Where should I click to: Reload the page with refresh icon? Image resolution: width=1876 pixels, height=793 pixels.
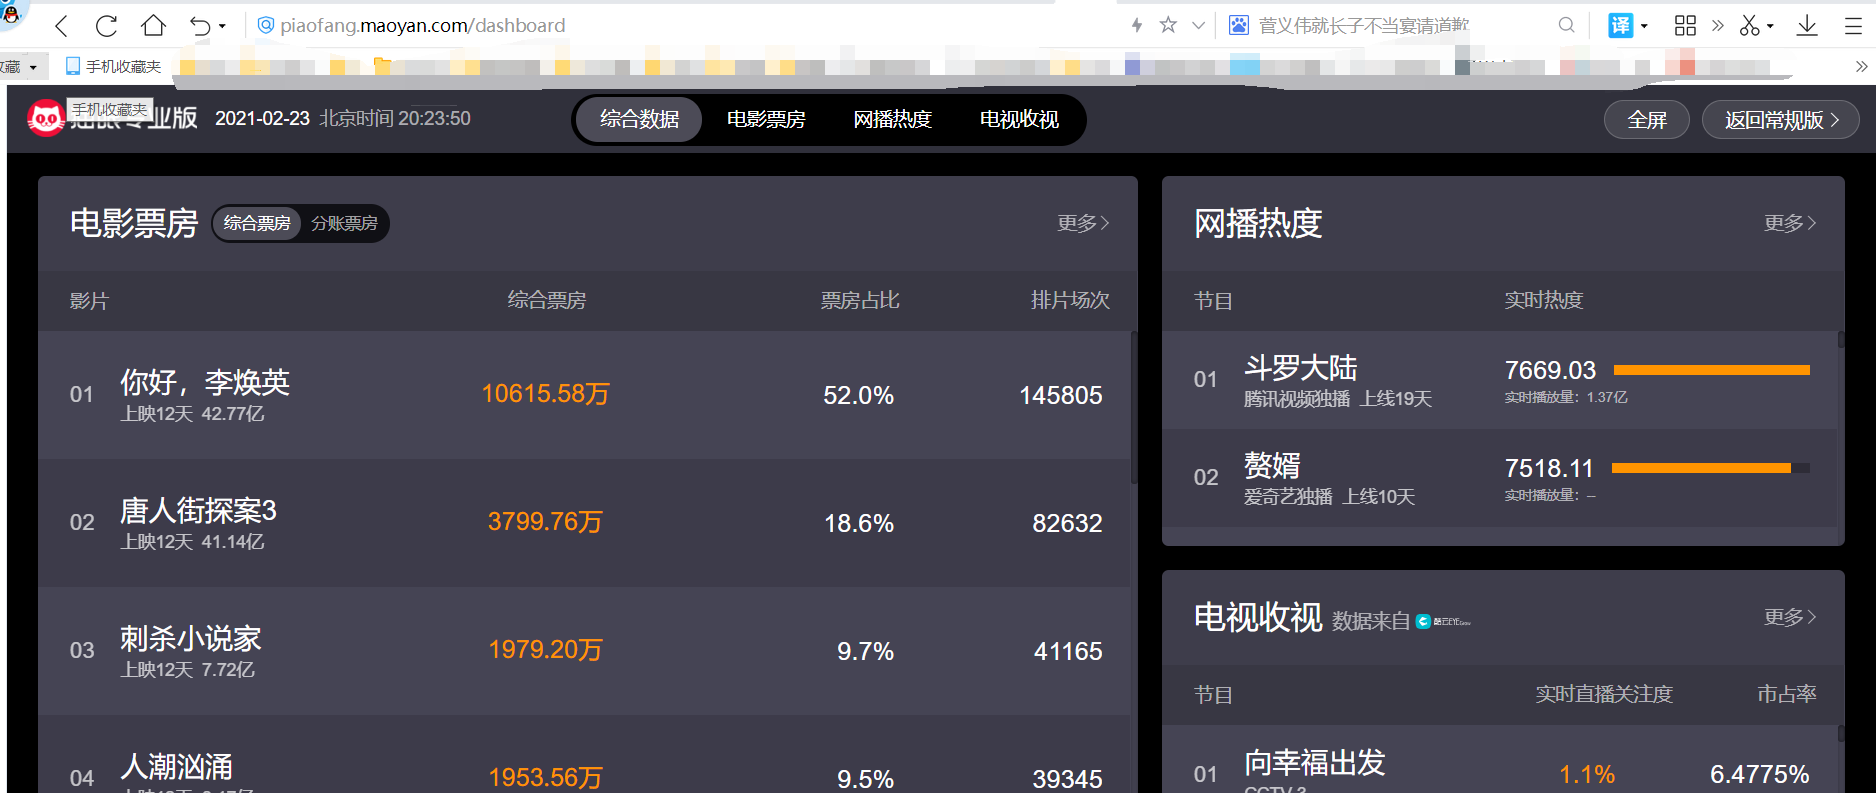pos(106,26)
